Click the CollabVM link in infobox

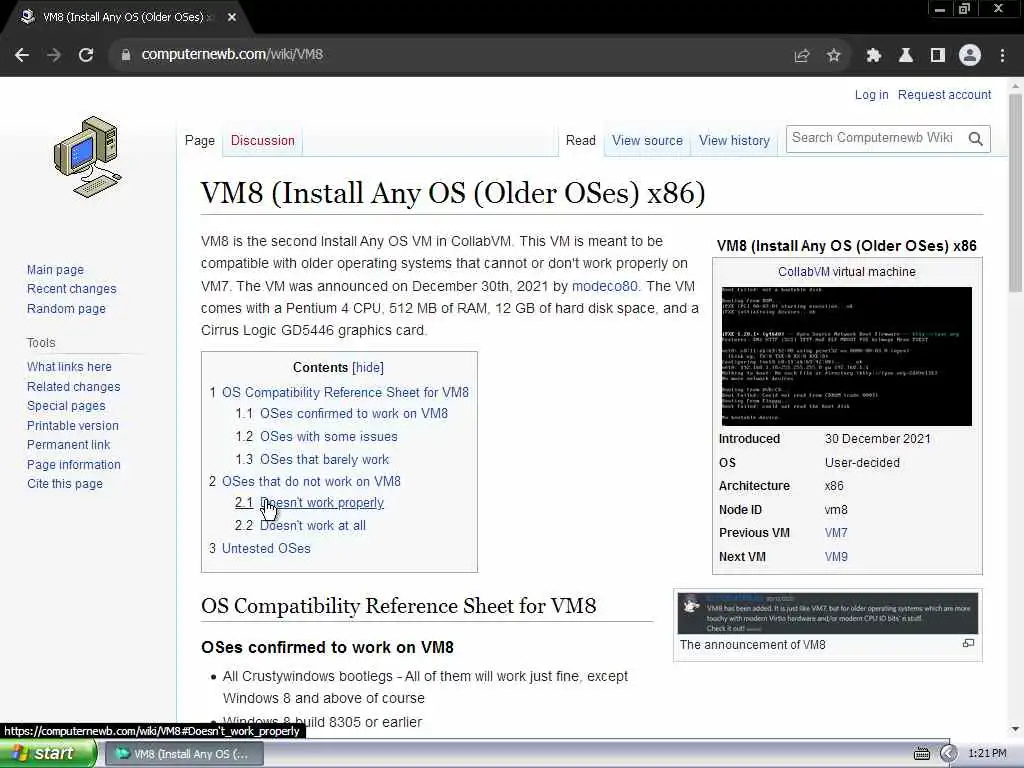point(803,272)
